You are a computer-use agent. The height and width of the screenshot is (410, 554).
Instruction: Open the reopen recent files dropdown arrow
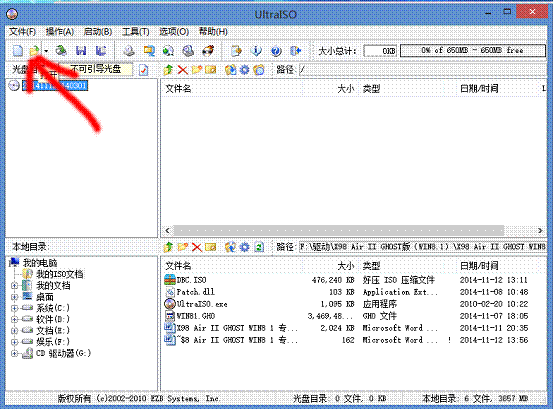click(46, 51)
